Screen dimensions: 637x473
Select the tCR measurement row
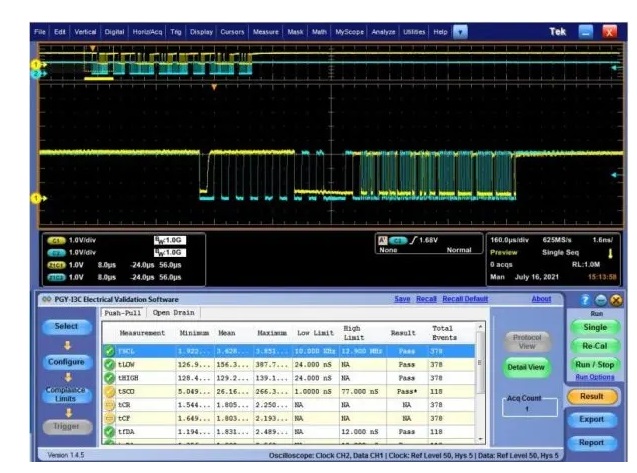288,405
